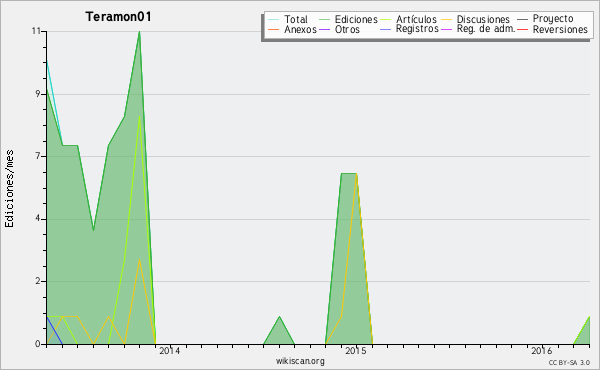
Task: Click the cyan Total legend line swatch
Action: coord(273,20)
